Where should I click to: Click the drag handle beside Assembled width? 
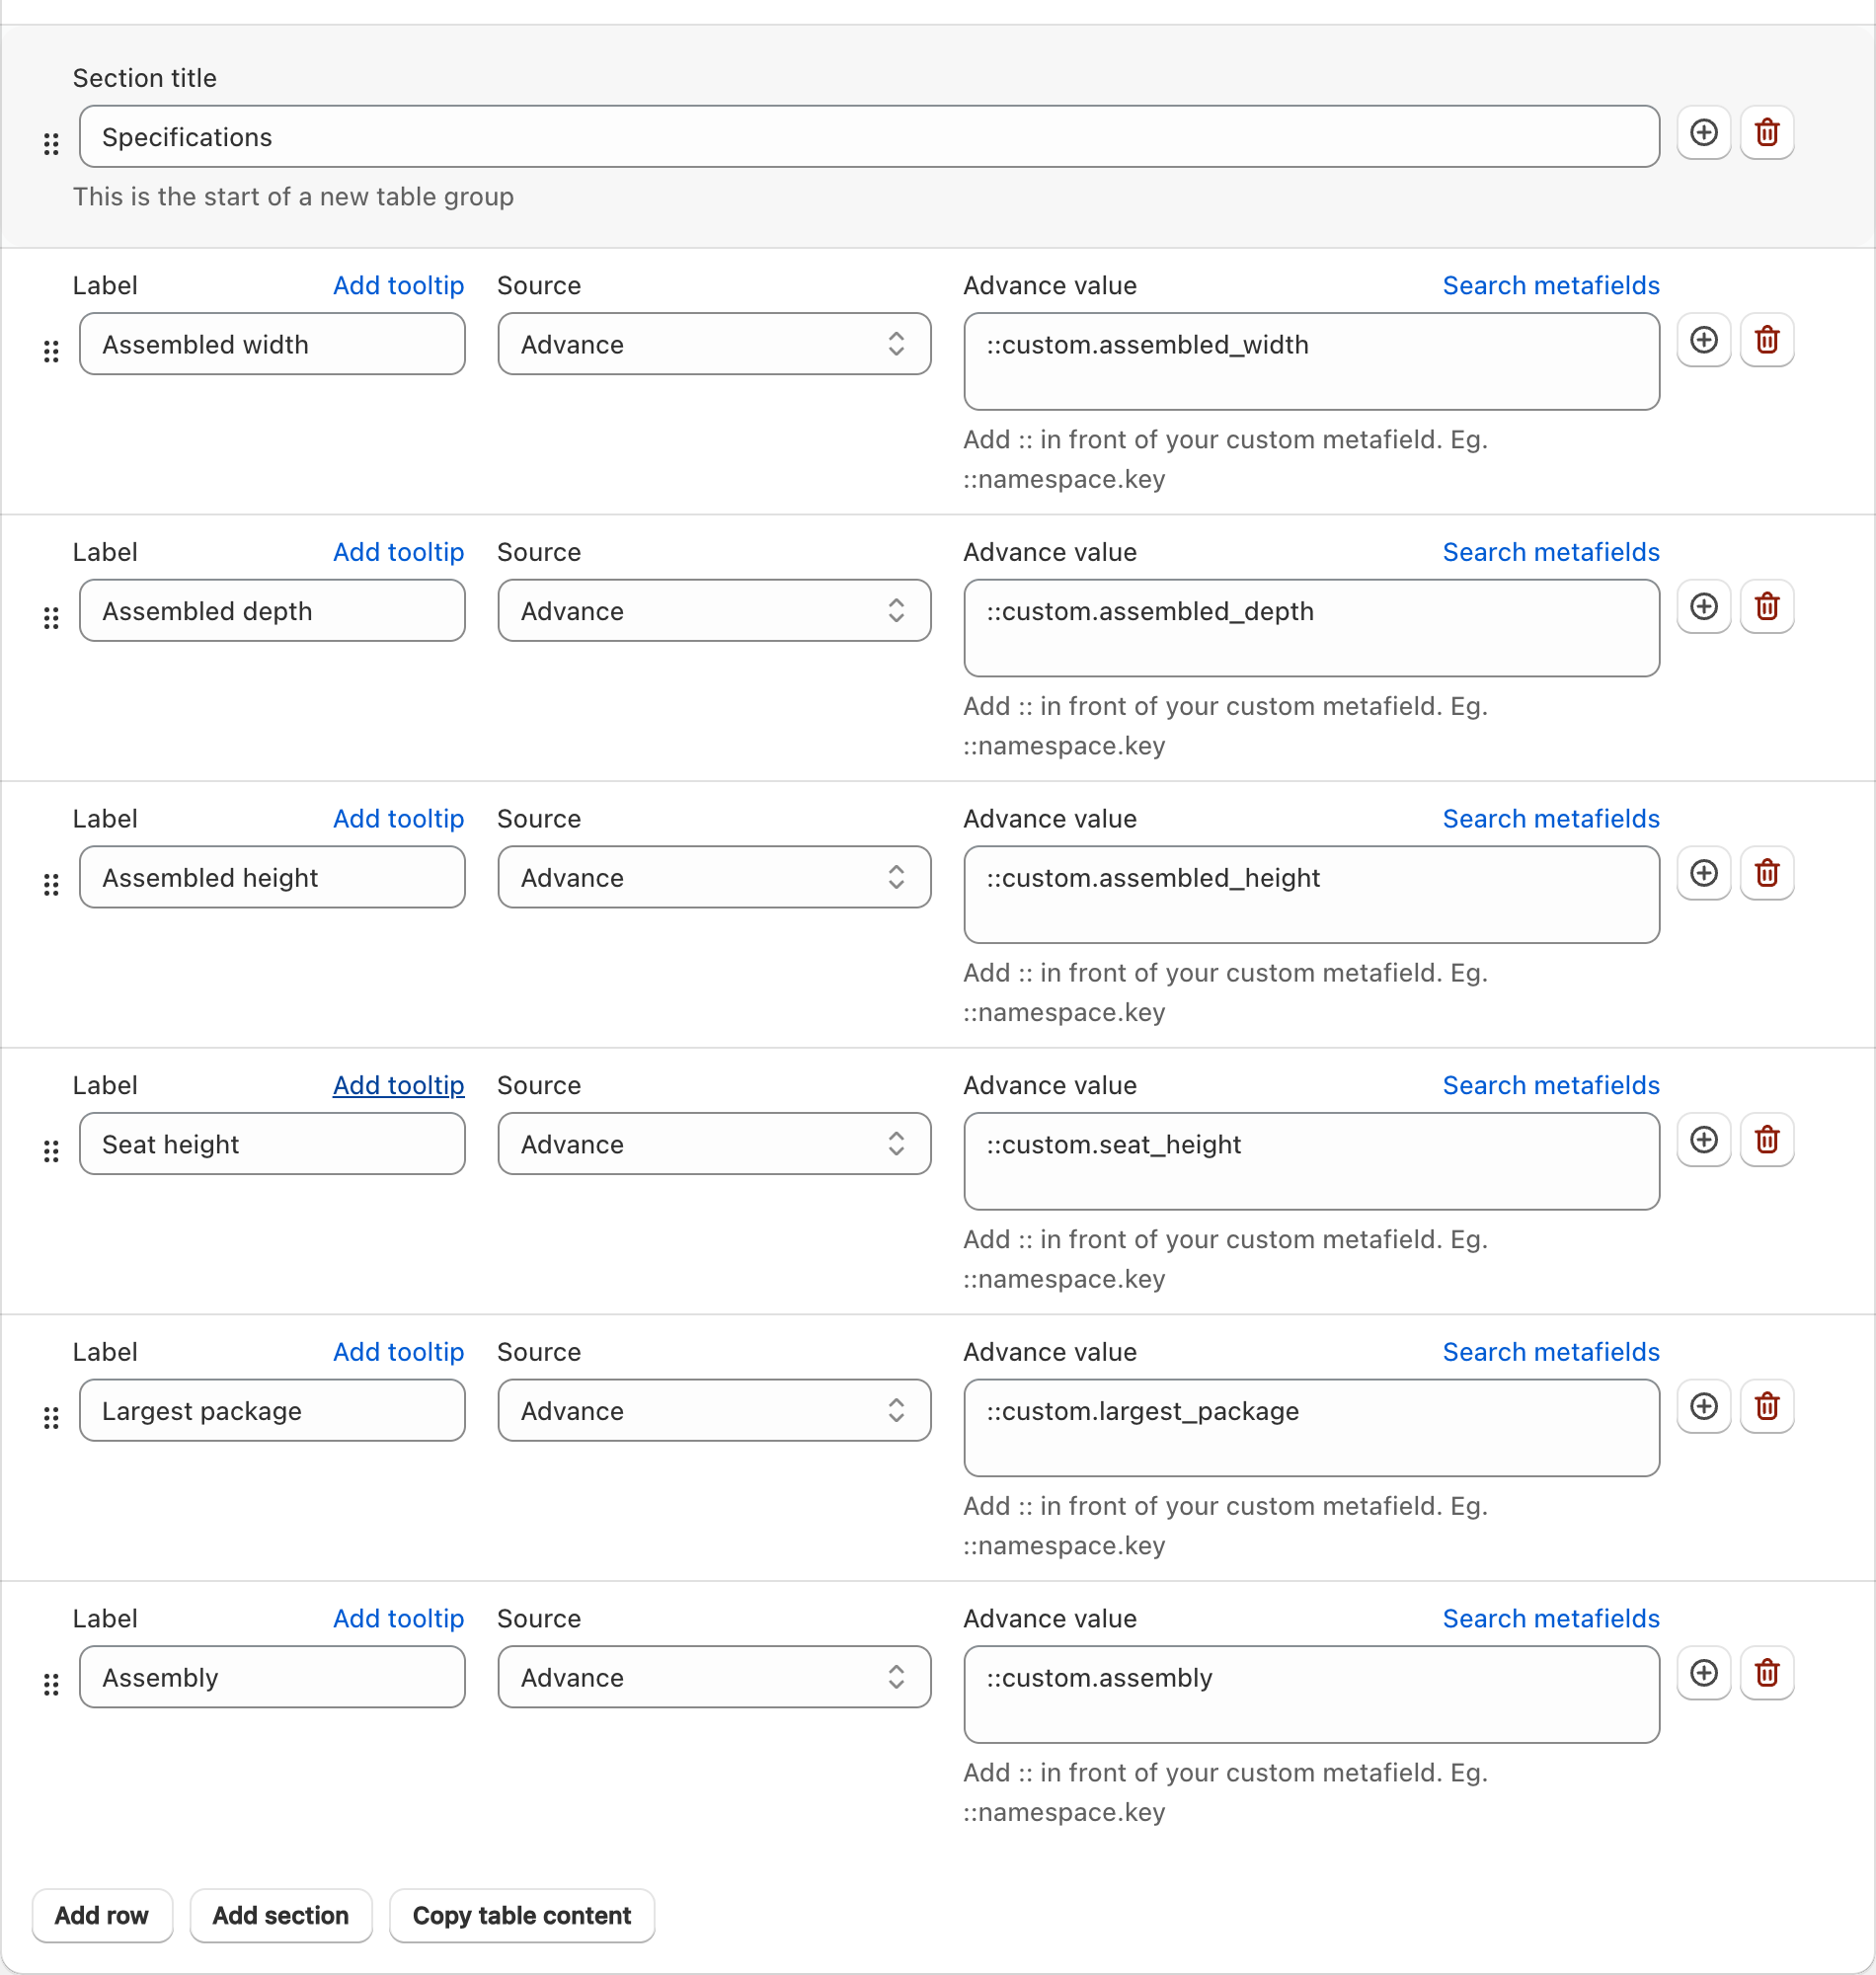tap(51, 352)
